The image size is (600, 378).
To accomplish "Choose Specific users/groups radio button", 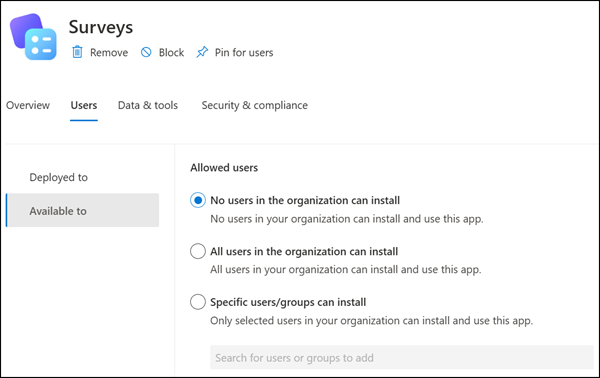I will coord(198,302).
